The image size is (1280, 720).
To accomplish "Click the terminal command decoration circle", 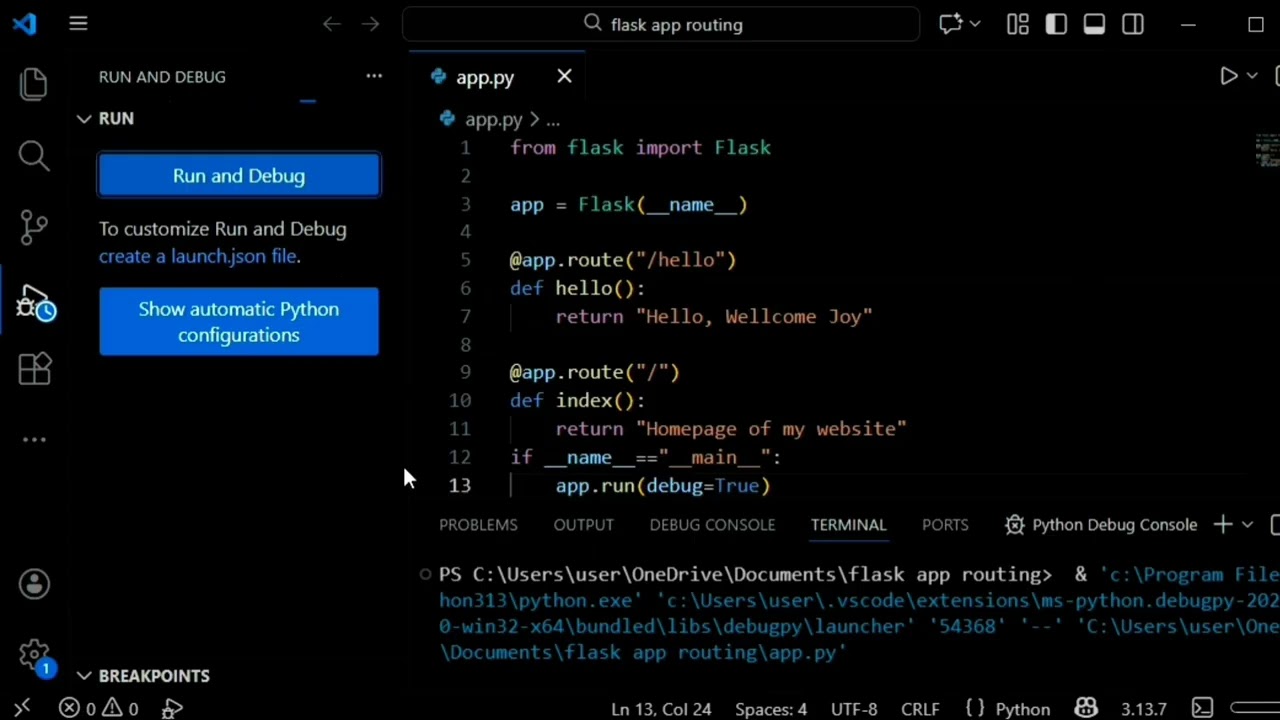I will [x=425, y=574].
